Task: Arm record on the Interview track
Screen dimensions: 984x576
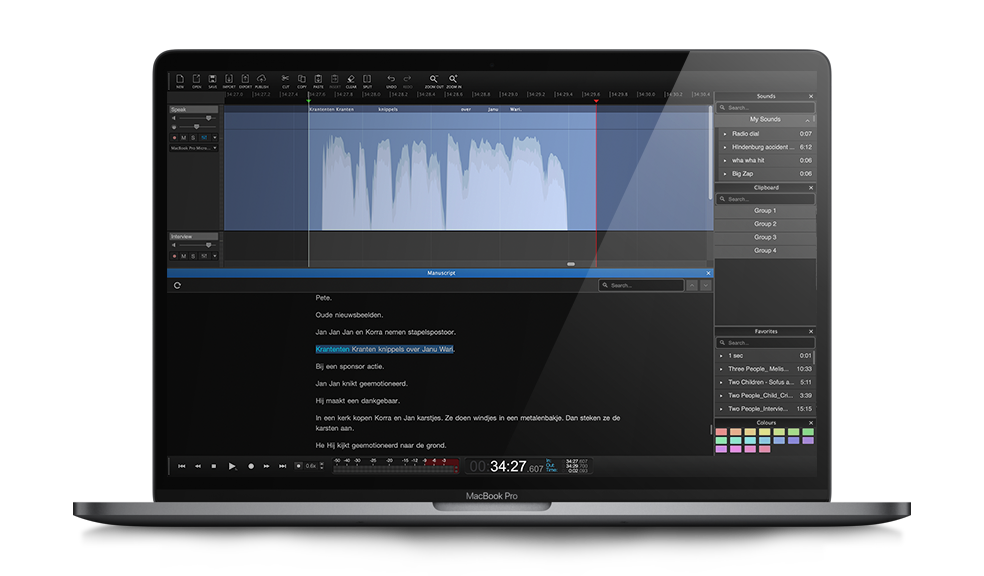Action: (x=174, y=256)
